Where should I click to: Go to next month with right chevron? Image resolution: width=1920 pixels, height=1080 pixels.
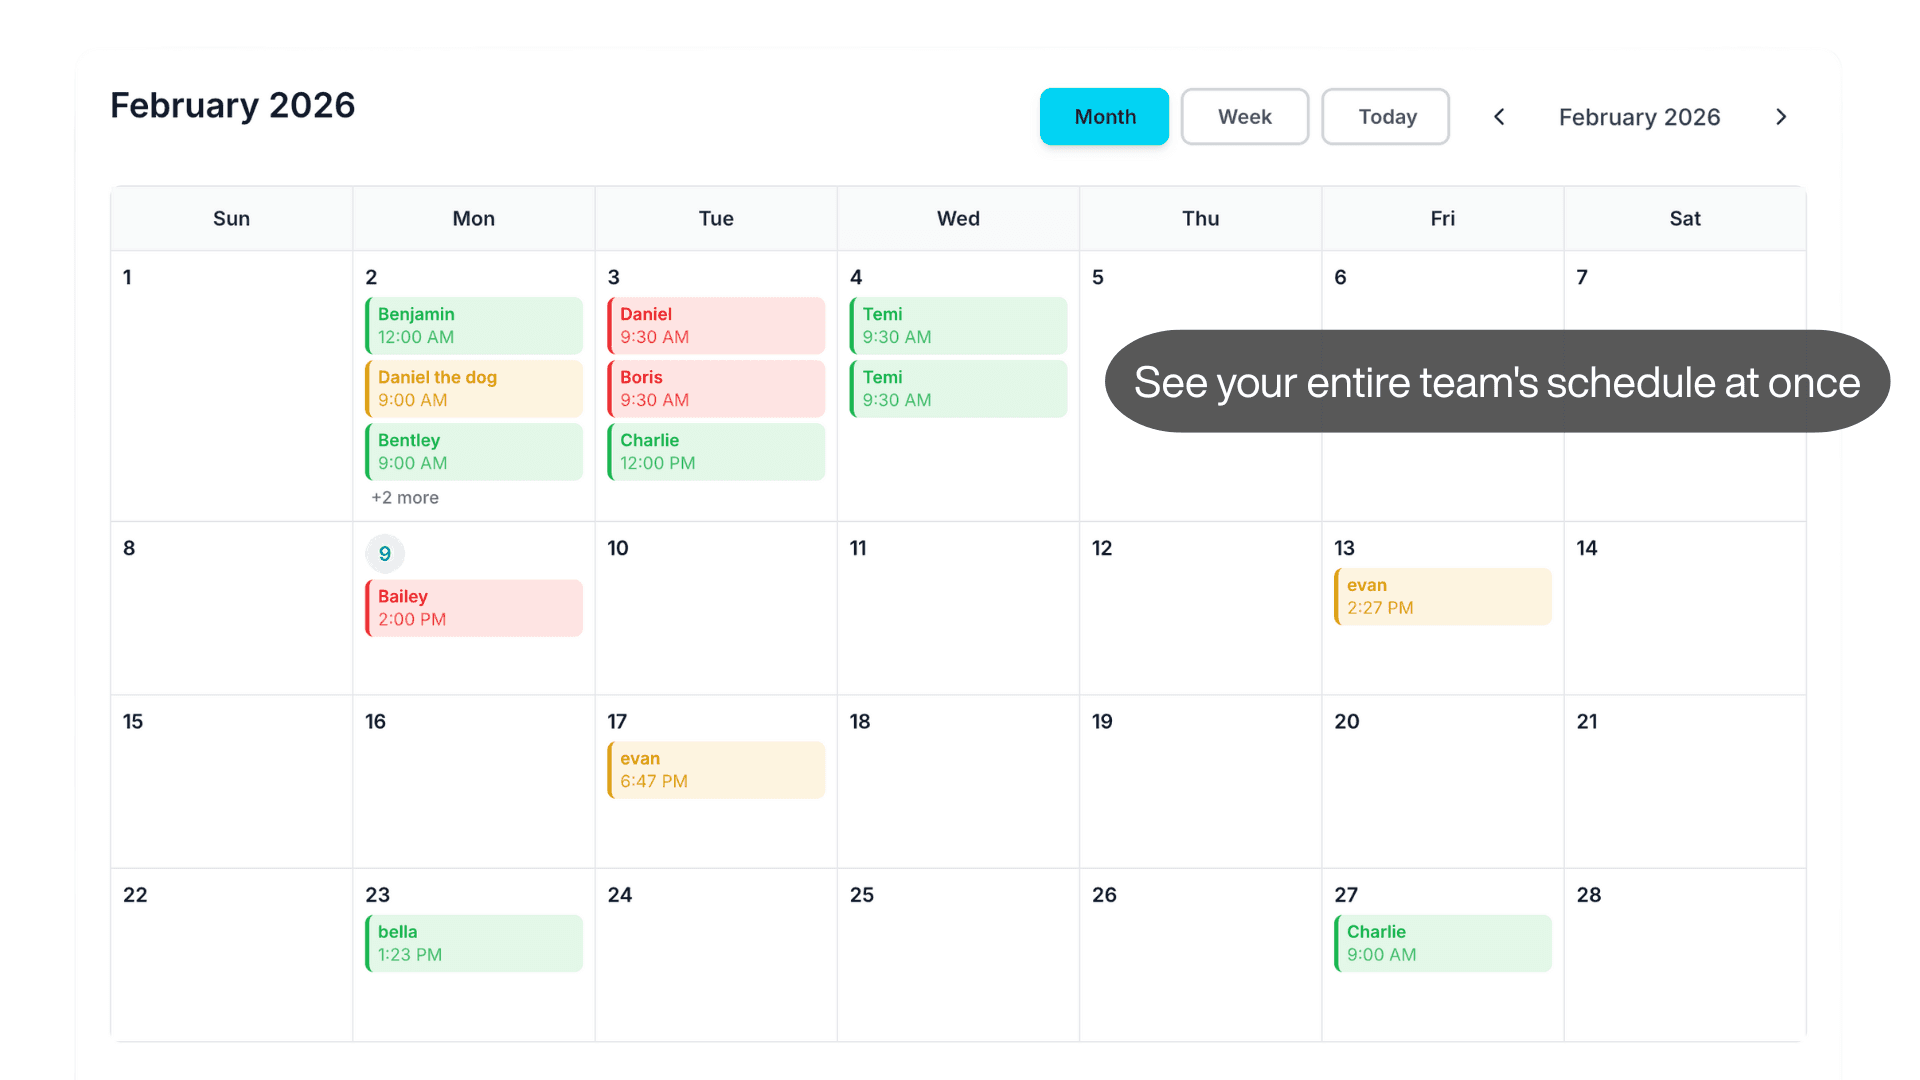1781,117
